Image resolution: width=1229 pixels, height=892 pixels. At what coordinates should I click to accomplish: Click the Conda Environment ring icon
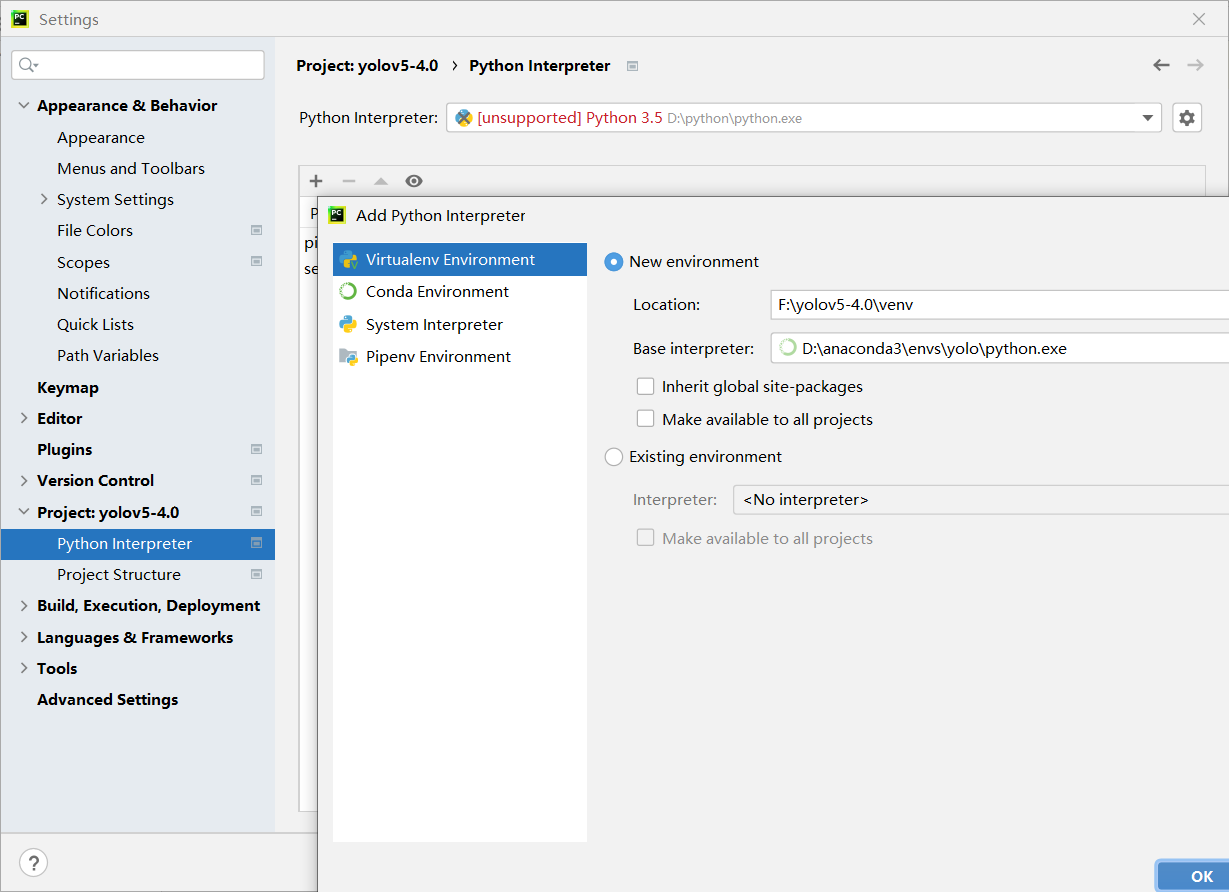click(x=348, y=292)
